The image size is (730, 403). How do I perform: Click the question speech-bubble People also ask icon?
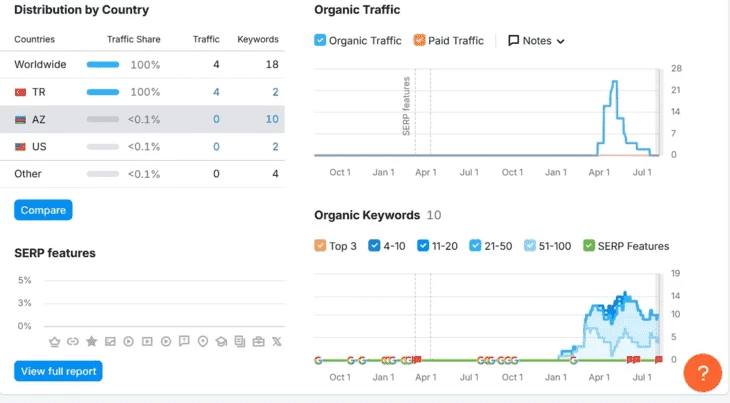point(184,342)
